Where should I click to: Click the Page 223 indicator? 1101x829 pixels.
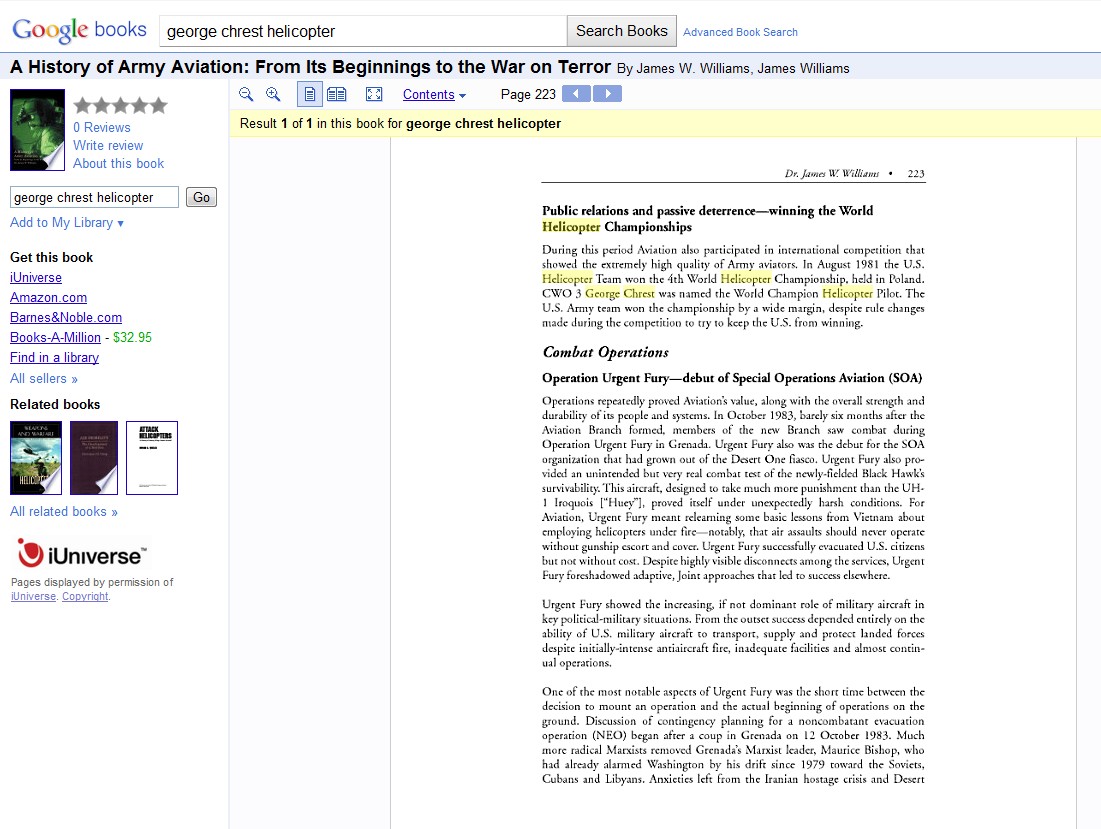click(x=528, y=94)
